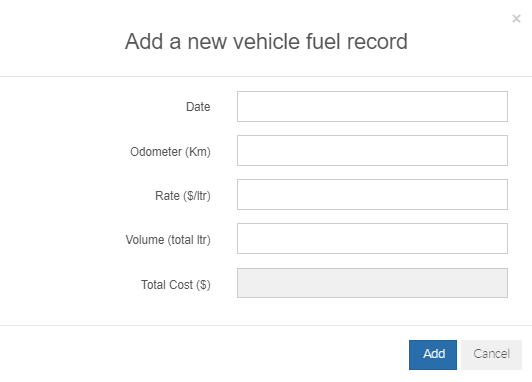Click the Total Cost ($) label

pyautogui.click(x=176, y=285)
